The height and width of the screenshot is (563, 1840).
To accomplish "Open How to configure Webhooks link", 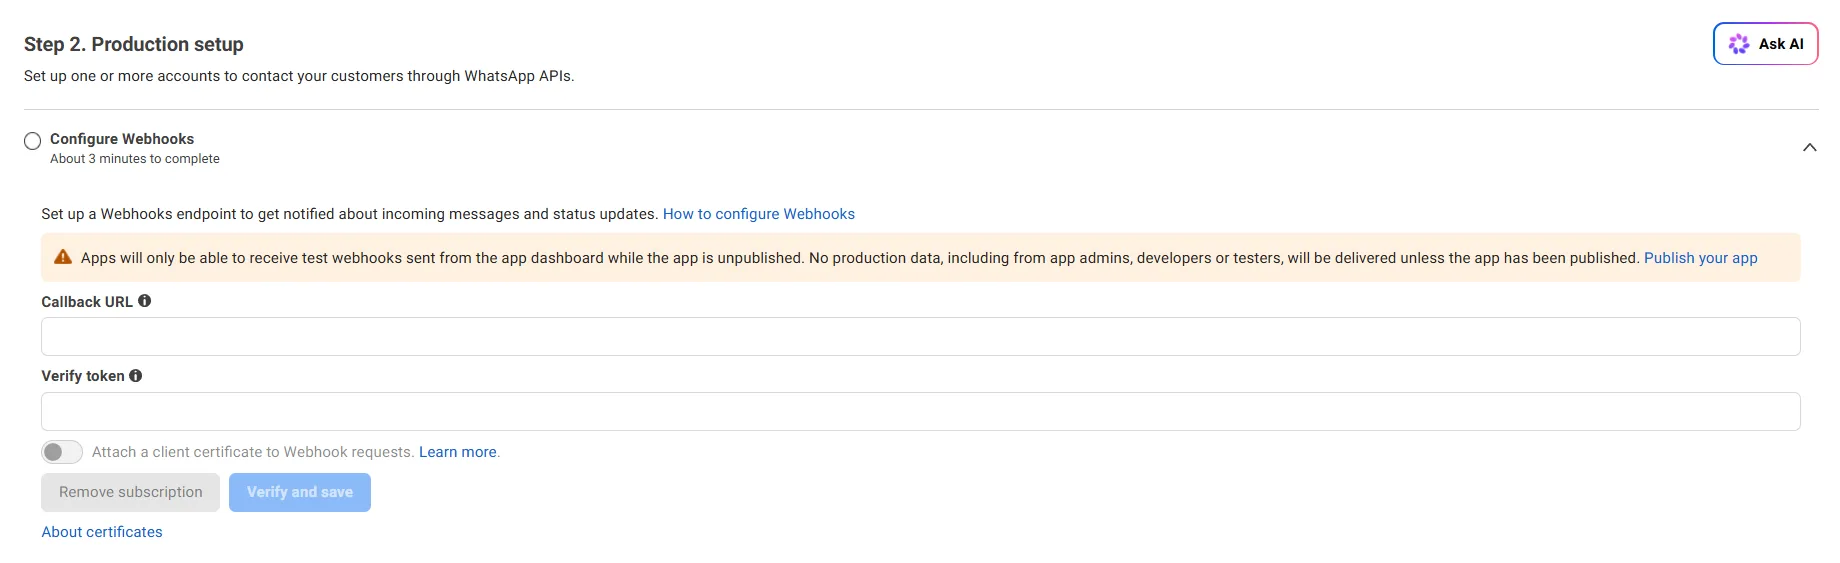I will (x=759, y=214).
